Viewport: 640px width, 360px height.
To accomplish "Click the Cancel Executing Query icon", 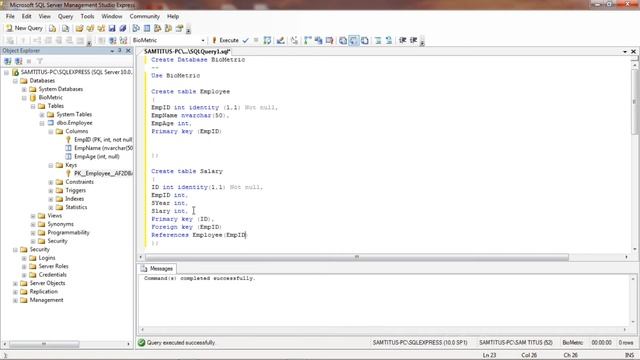I will point(256,40).
